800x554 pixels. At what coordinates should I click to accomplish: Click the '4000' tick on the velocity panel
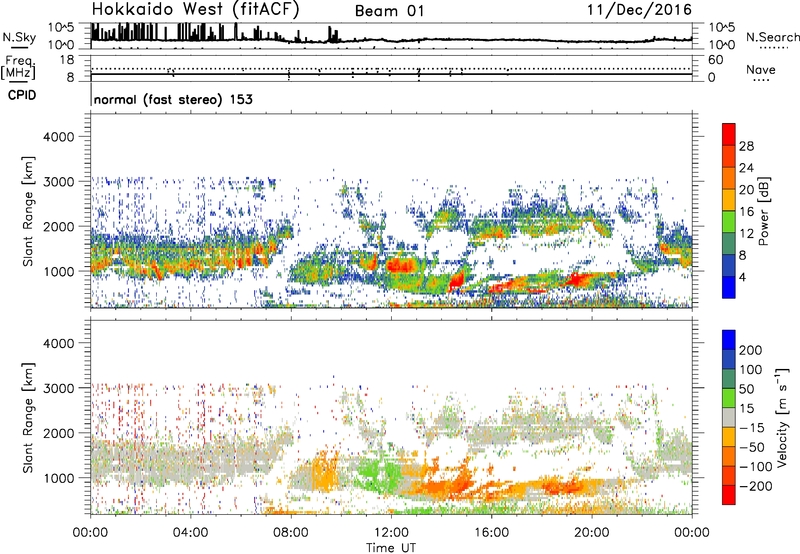point(58,343)
